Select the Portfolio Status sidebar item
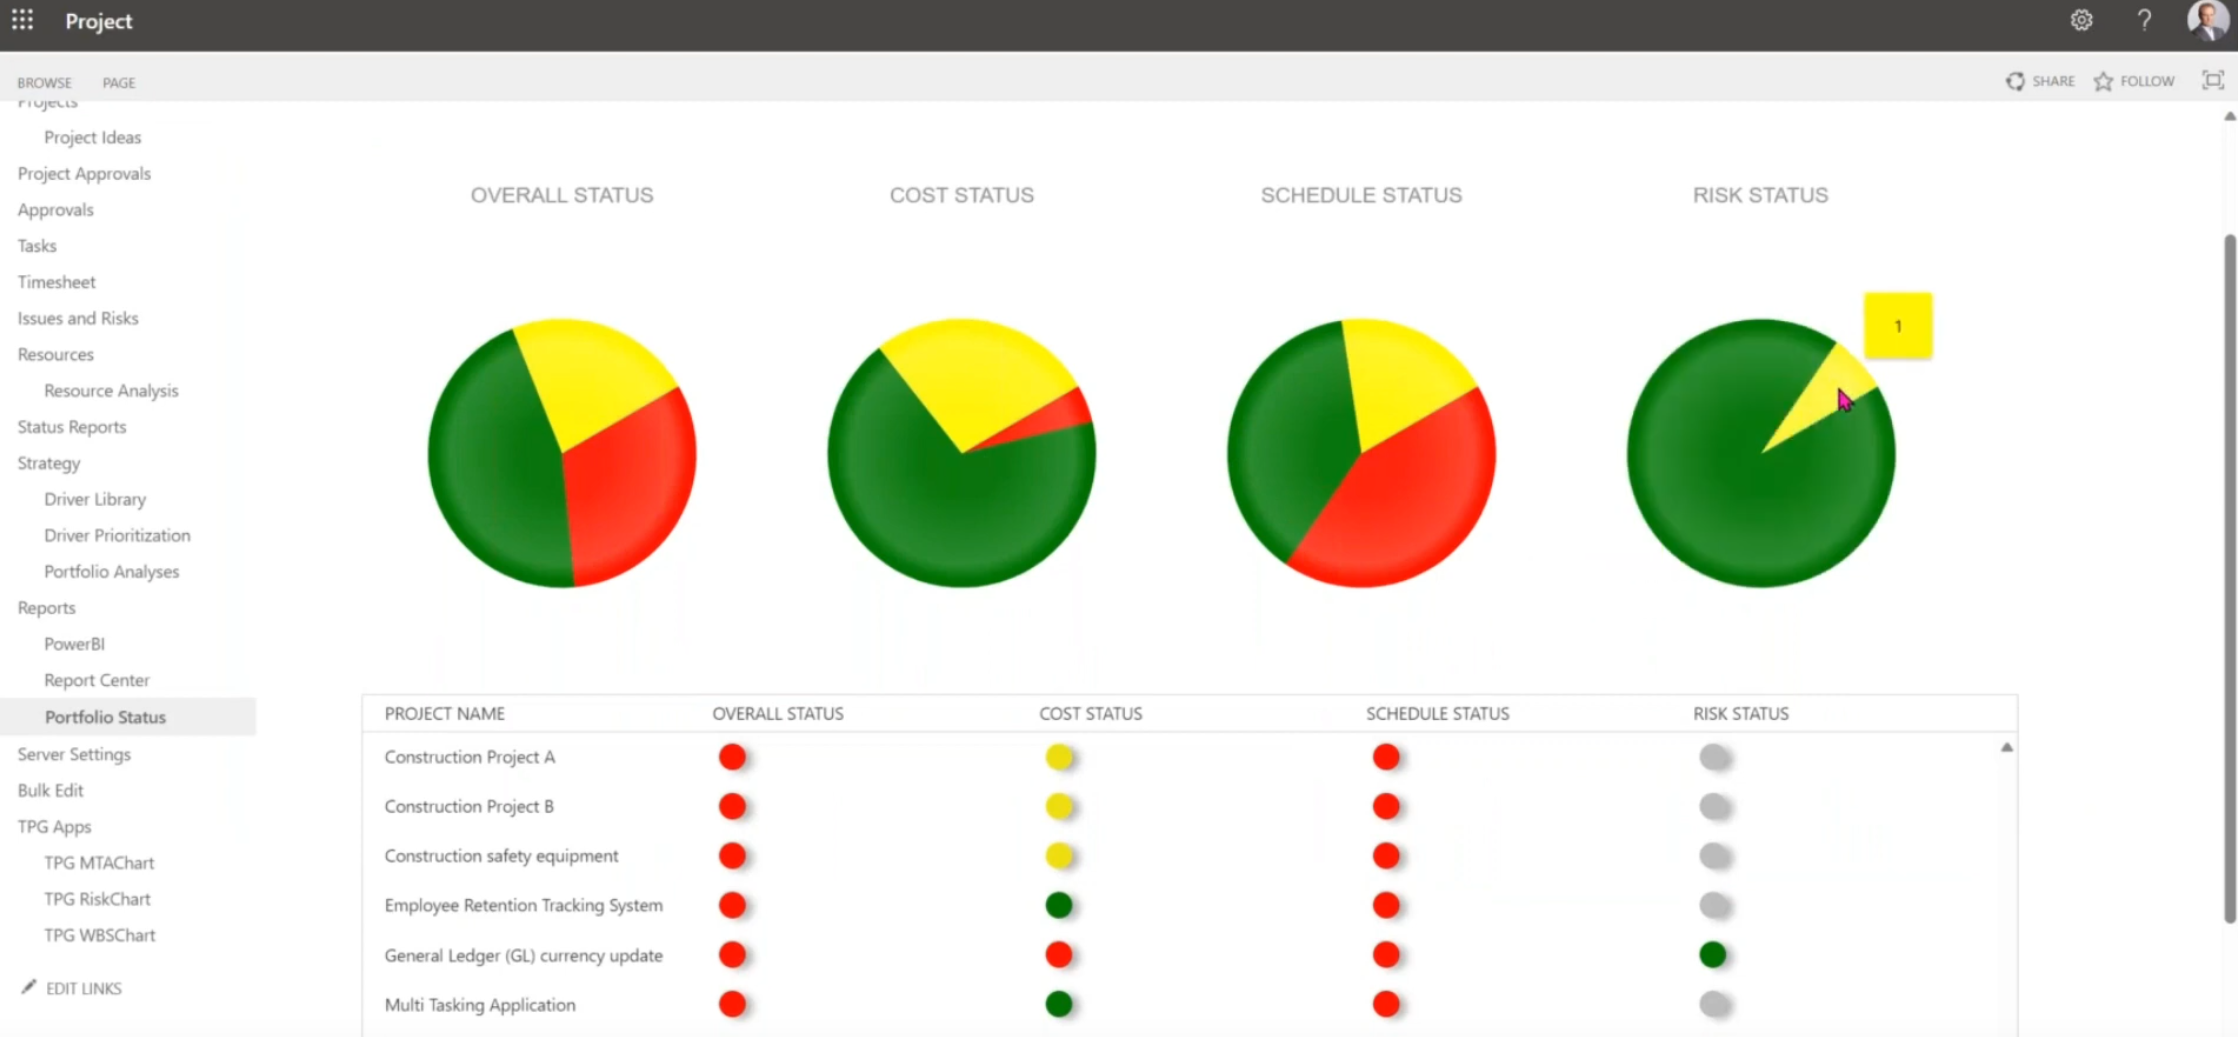This screenshot has width=2238, height=1037. pyautogui.click(x=105, y=717)
